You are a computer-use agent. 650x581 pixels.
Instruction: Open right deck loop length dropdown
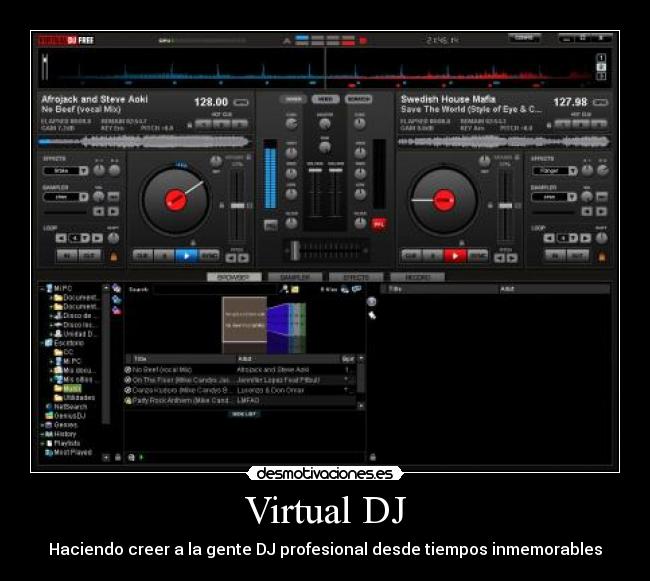coord(573,238)
